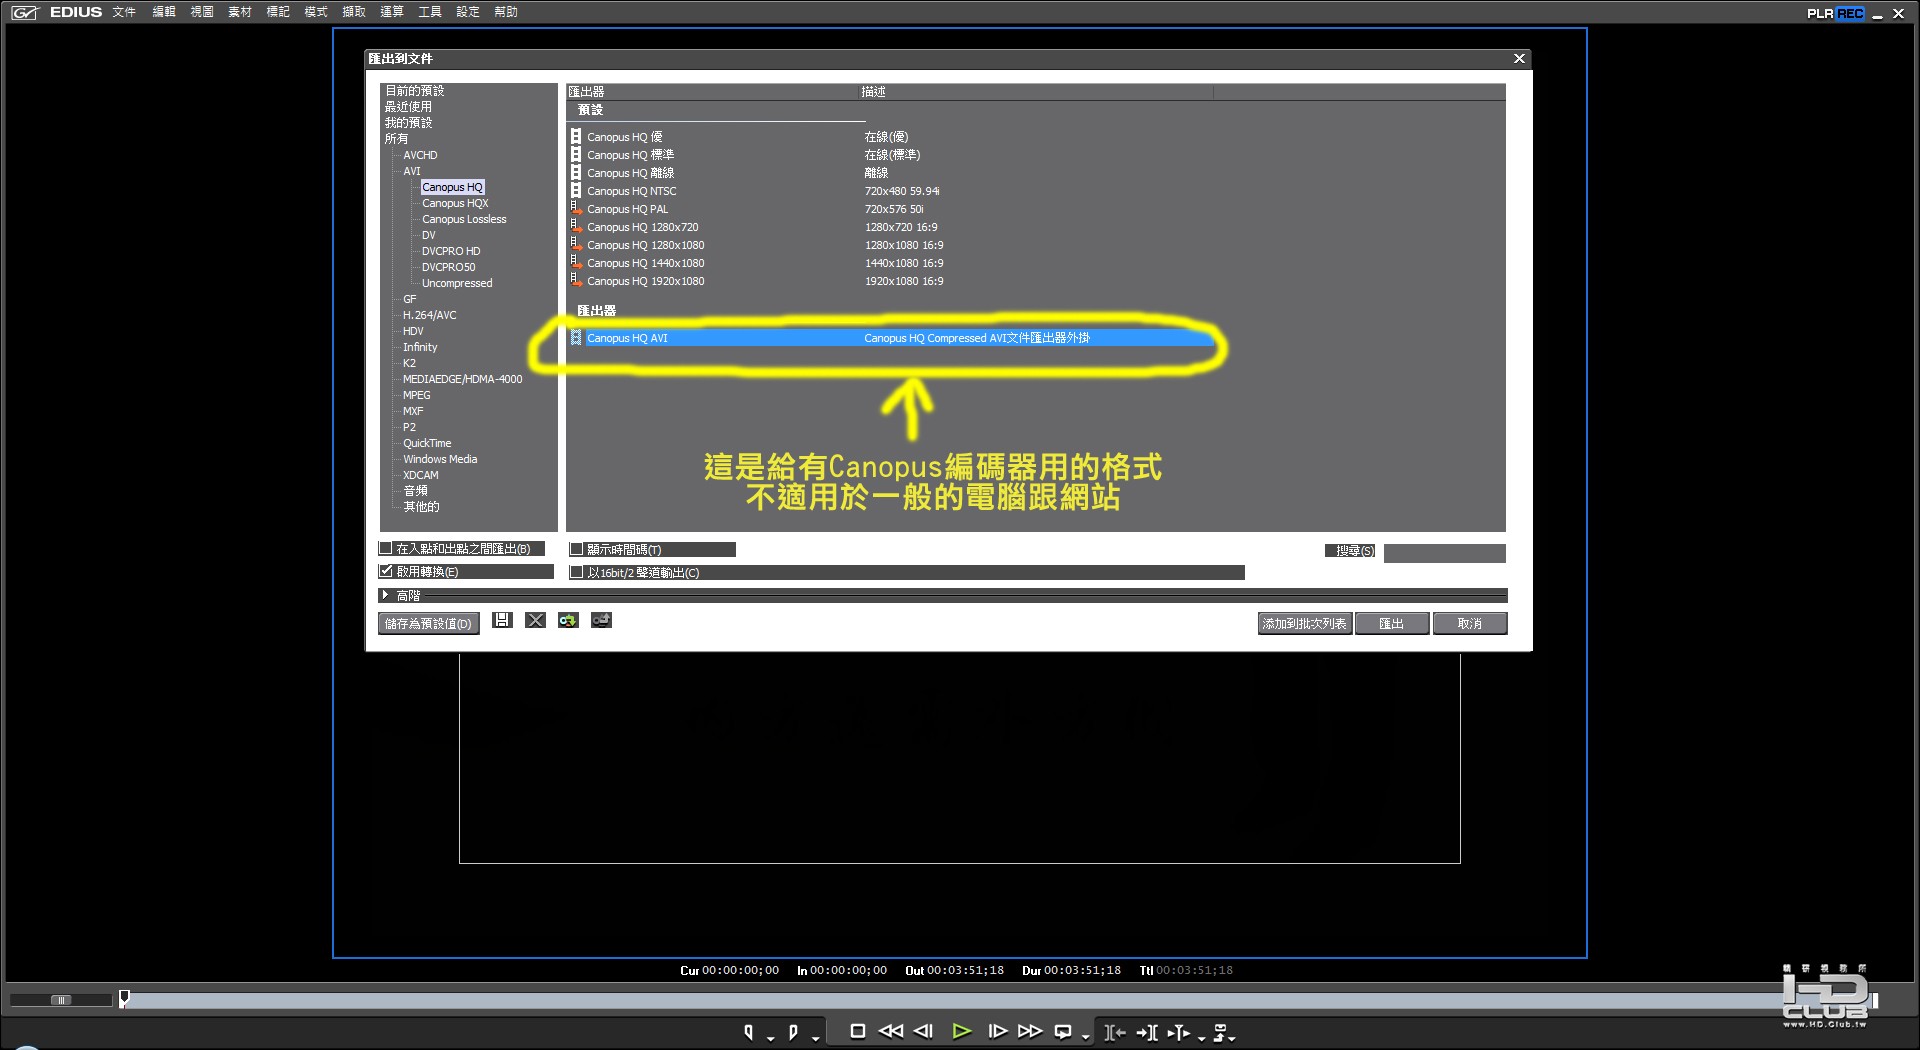The height and width of the screenshot is (1050, 1920).
Task: Click the EDIUS logo icon
Action: (25, 12)
